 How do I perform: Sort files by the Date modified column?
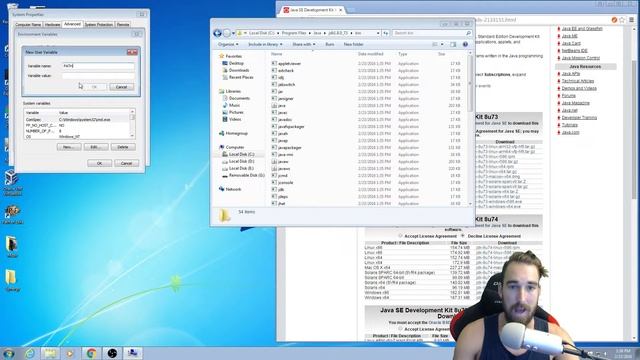[x=371, y=54]
